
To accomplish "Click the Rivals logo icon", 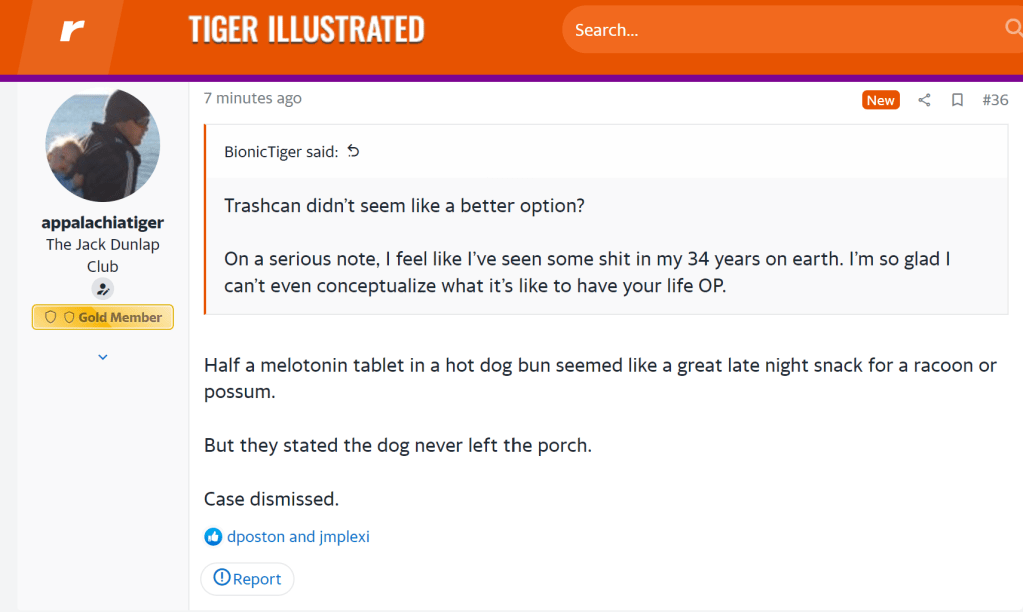I will pyautogui.click(x=71, y=31).
